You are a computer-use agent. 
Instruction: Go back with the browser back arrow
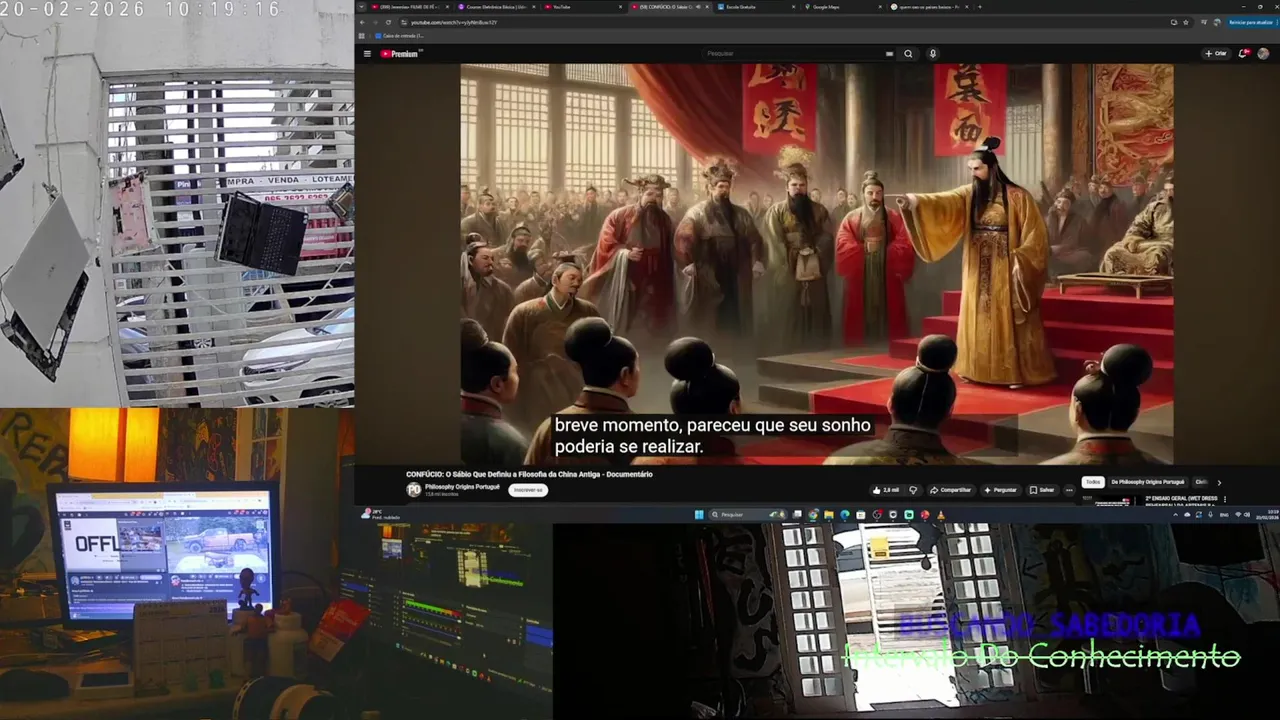pos(362,22)
